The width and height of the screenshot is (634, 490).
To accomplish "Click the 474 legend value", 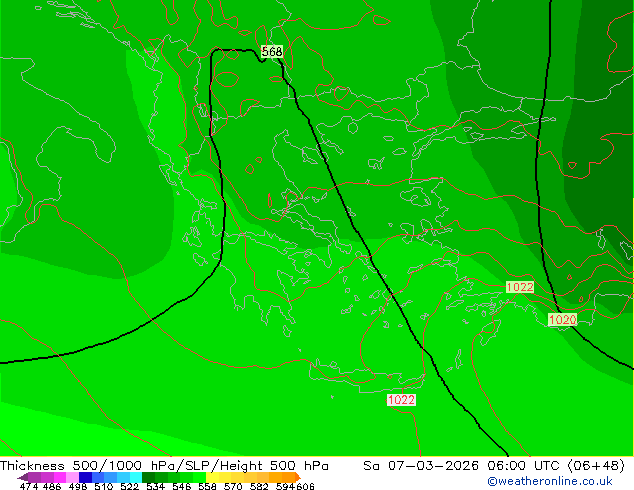I will click(x=29, y=486).
